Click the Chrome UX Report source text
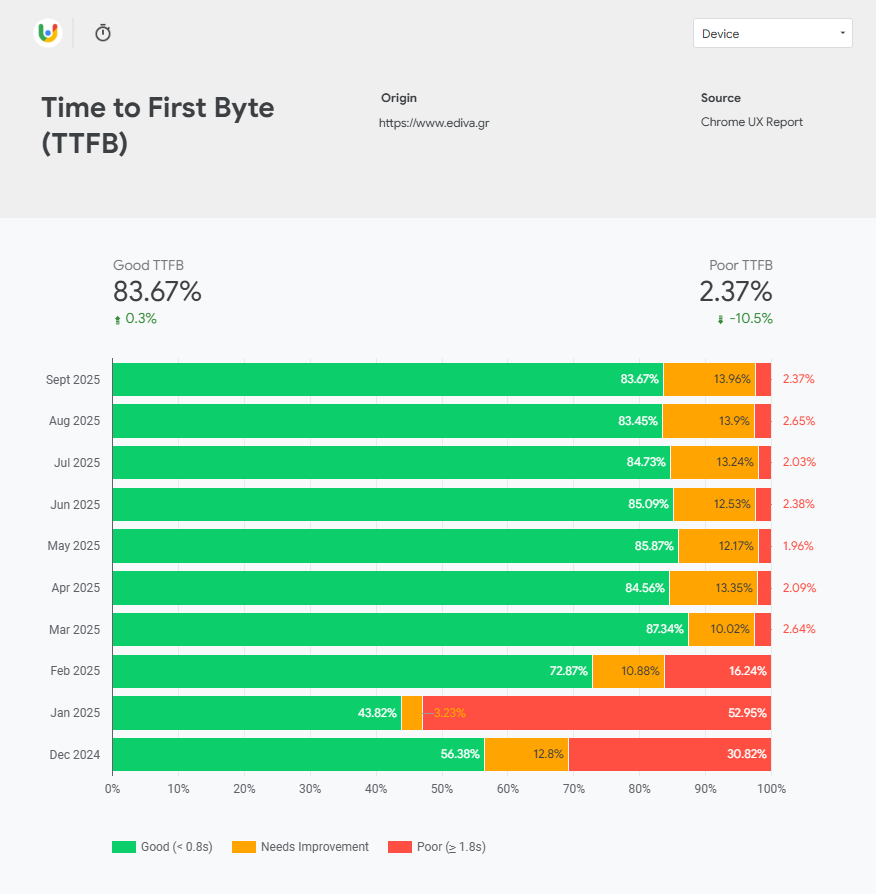The width and height of the screenshot is (876, 894). (751, 122)
